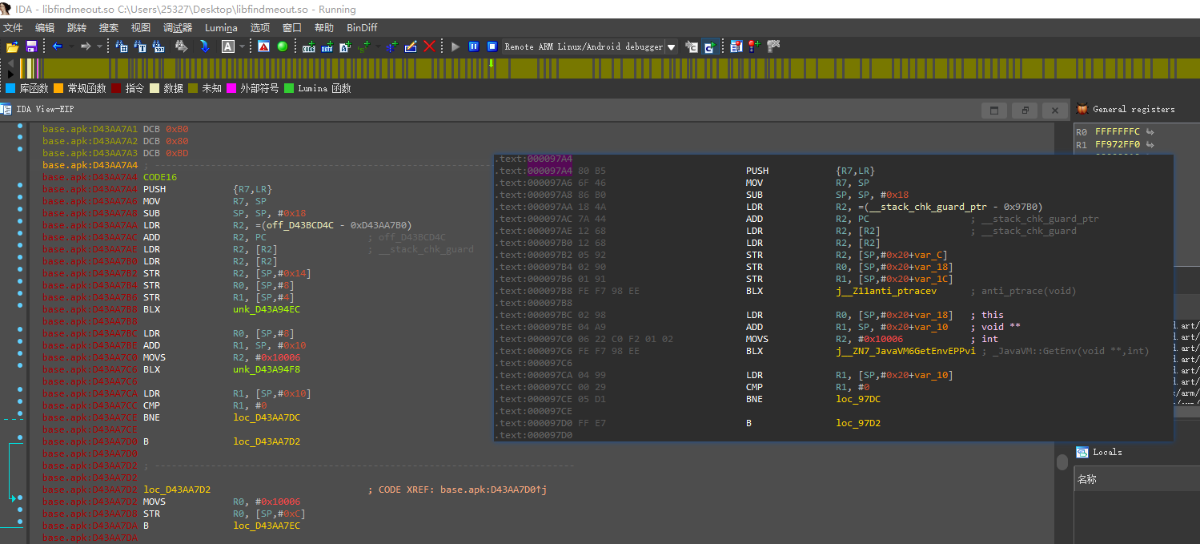Click the Open file folder icon

(12, 47)
